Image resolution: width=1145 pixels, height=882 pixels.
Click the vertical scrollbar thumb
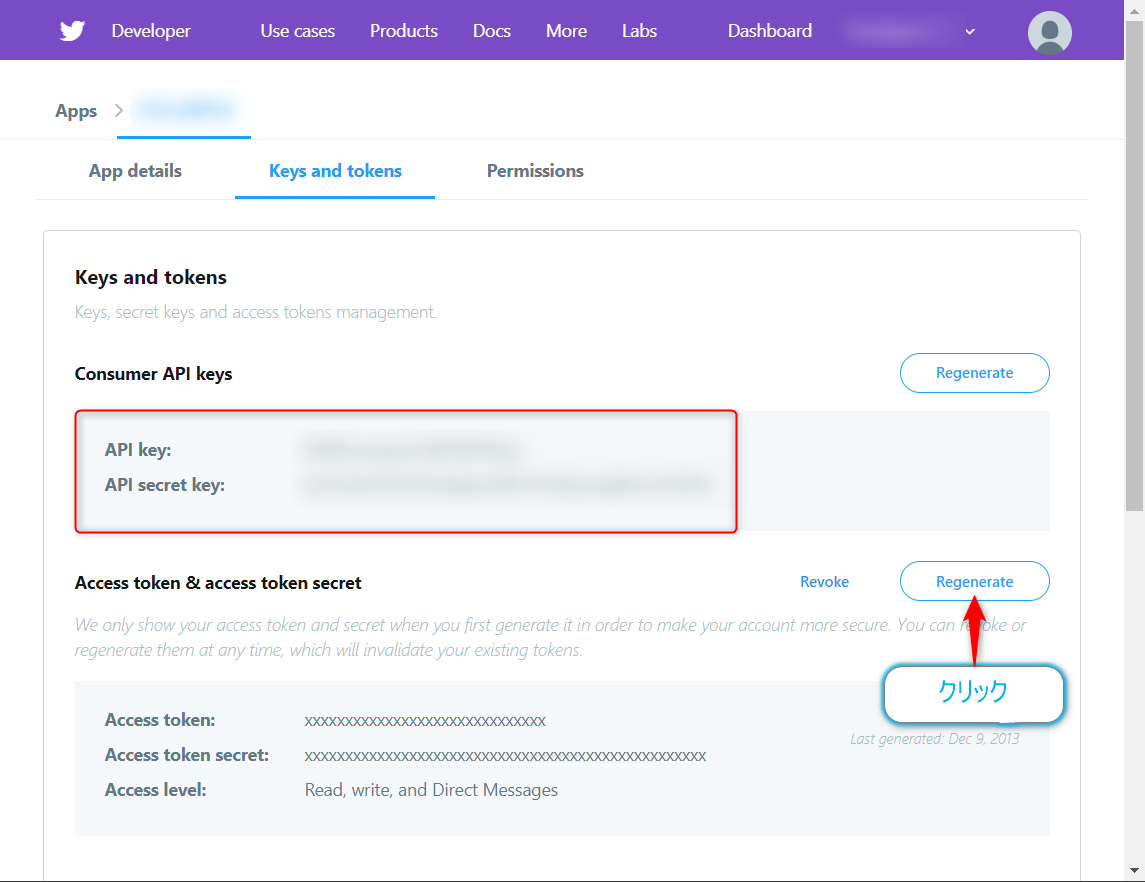(x=1134, y=266)
